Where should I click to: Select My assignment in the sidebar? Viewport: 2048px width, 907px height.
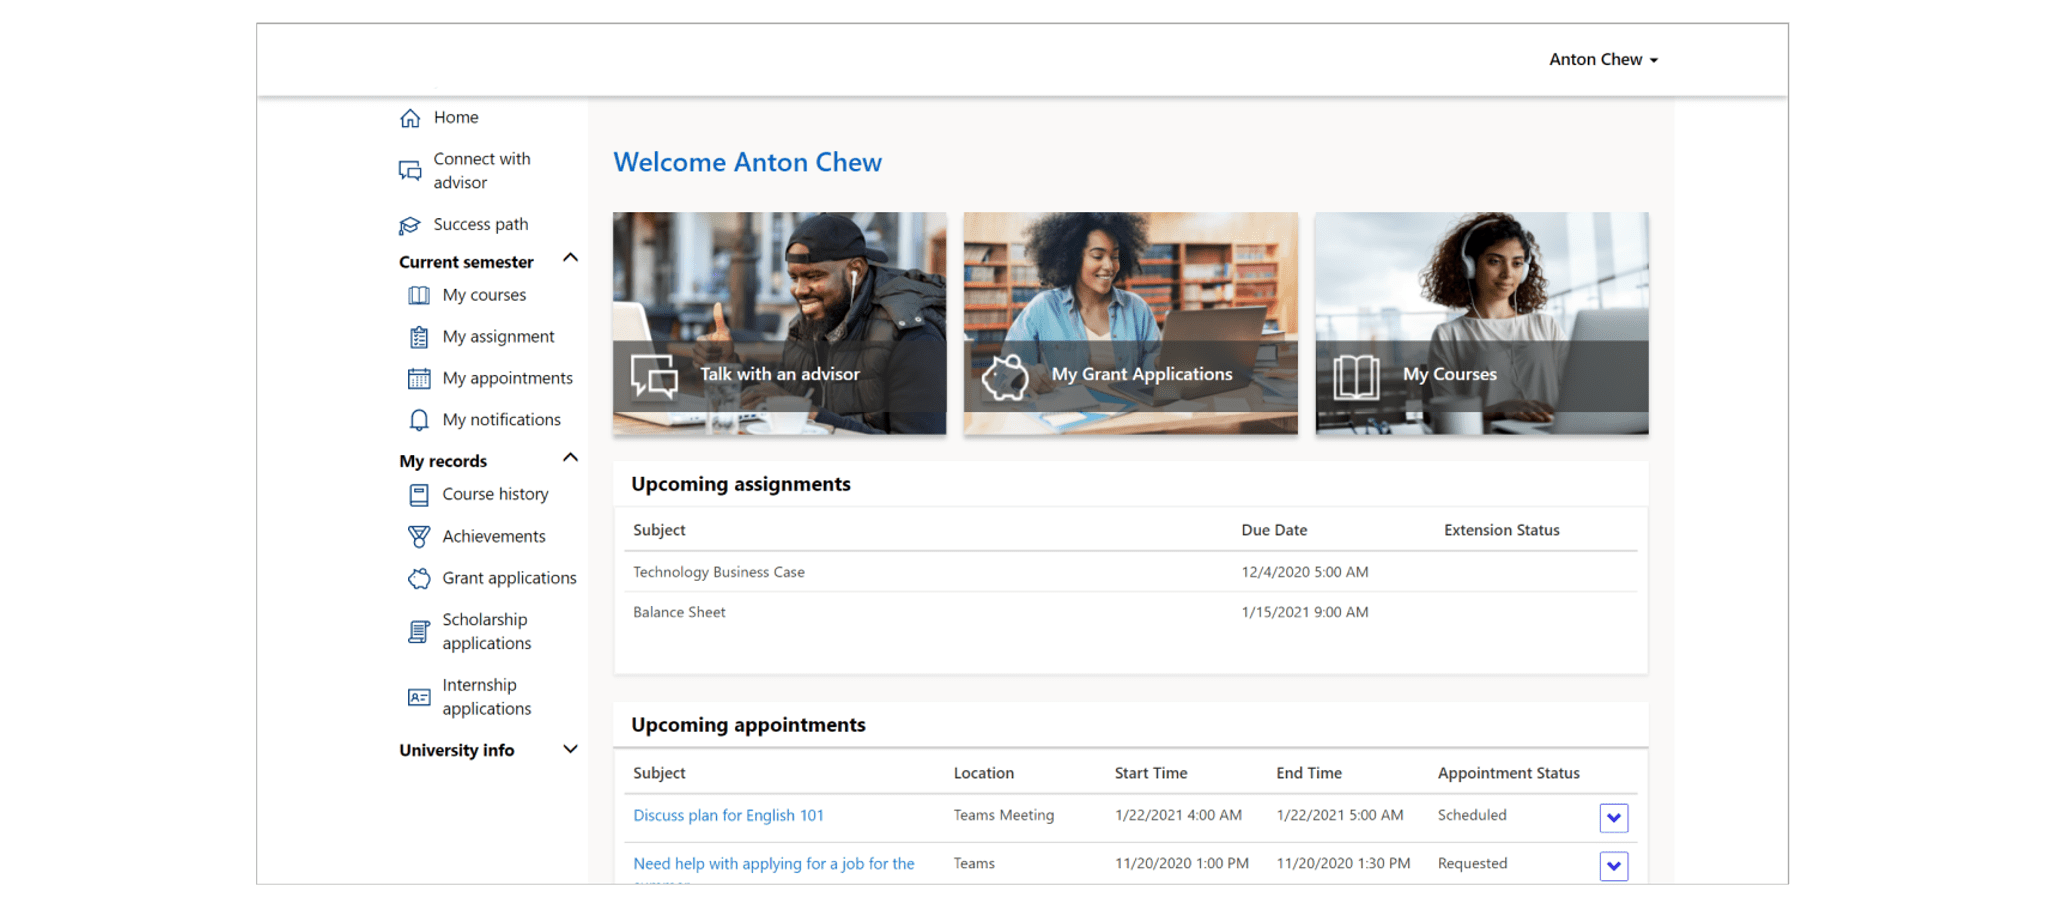coord(498,337)
